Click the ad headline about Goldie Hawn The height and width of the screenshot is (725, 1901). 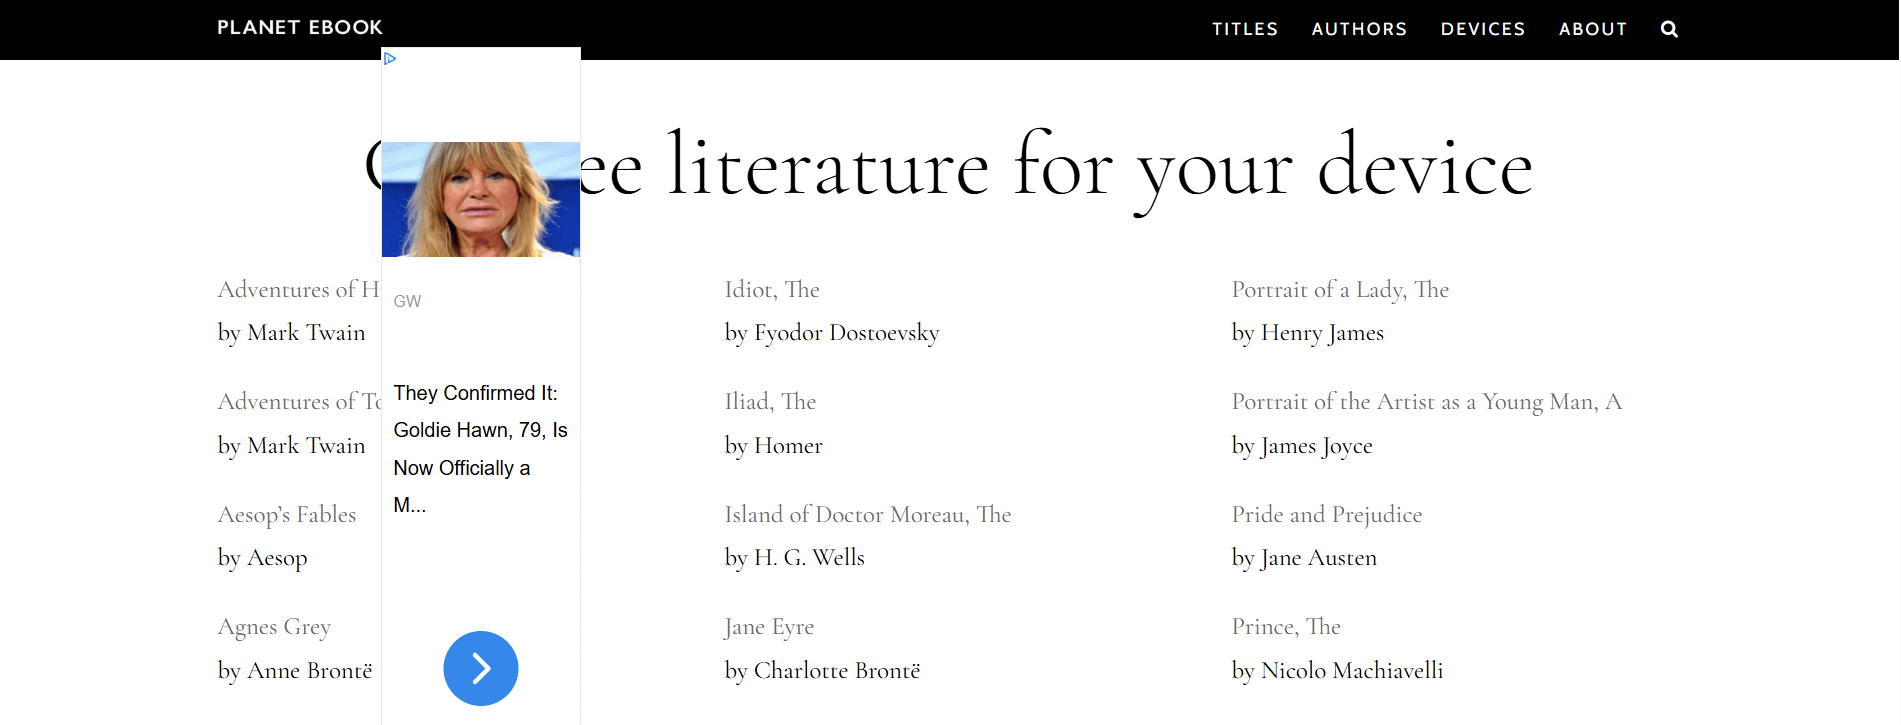(480, 448)
